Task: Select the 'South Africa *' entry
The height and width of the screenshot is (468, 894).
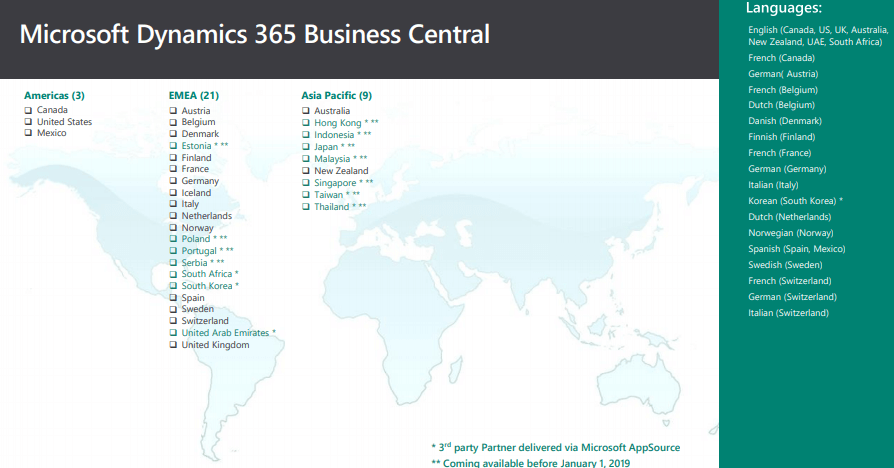Action: point(210,274)
